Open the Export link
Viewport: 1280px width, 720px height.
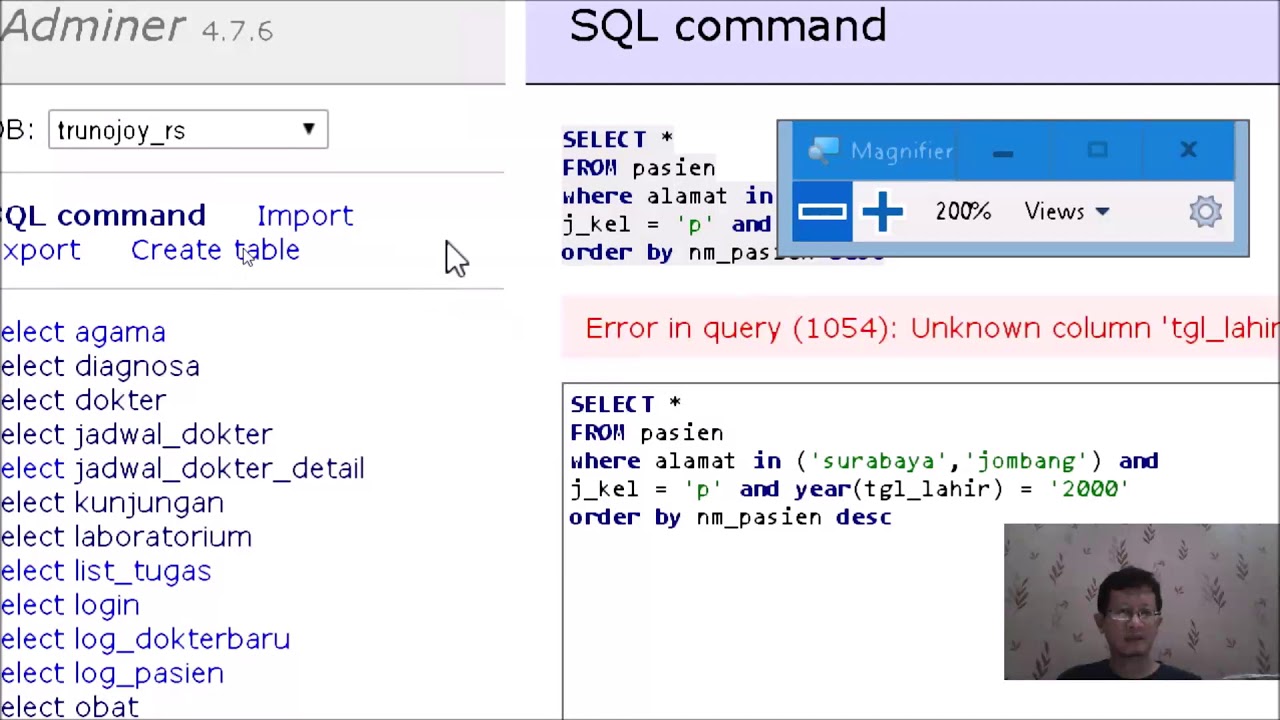pos(40,250)
